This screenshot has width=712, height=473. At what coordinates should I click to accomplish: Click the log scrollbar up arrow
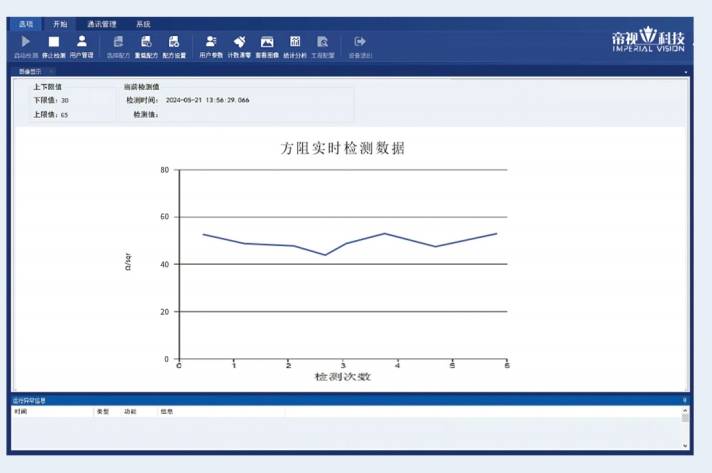click(x=685, y=410)
